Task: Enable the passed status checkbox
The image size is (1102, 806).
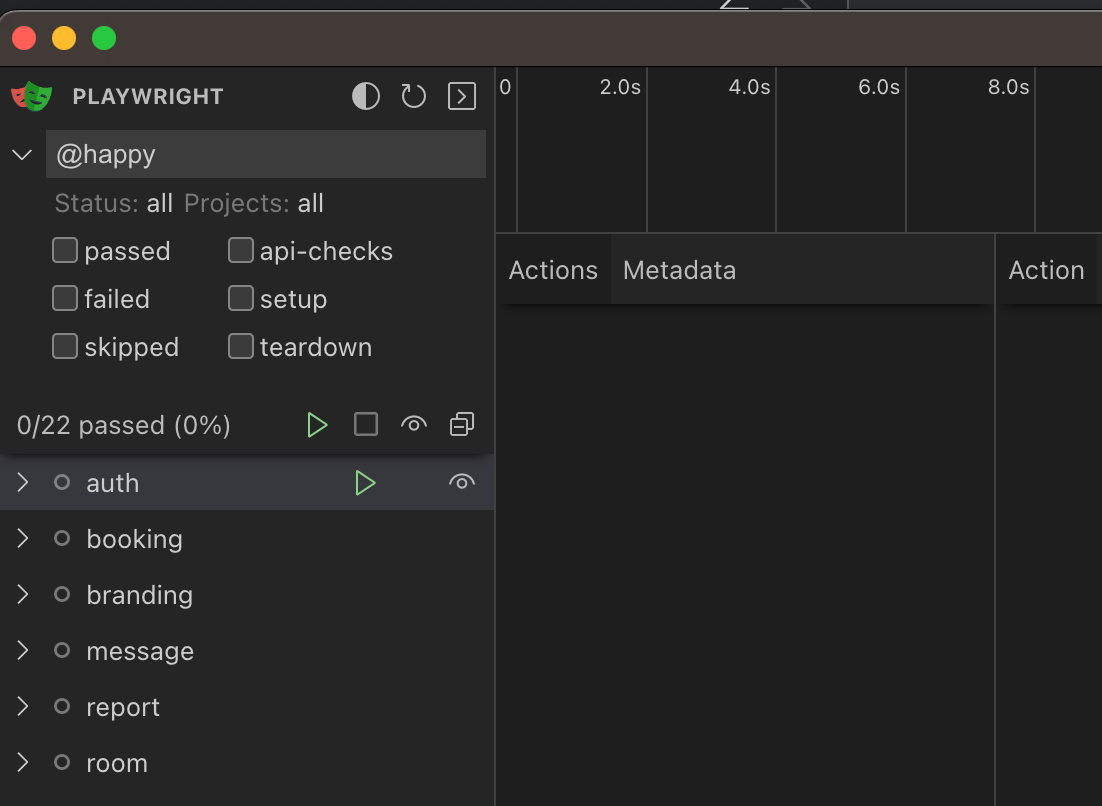Action: [65, 250]
